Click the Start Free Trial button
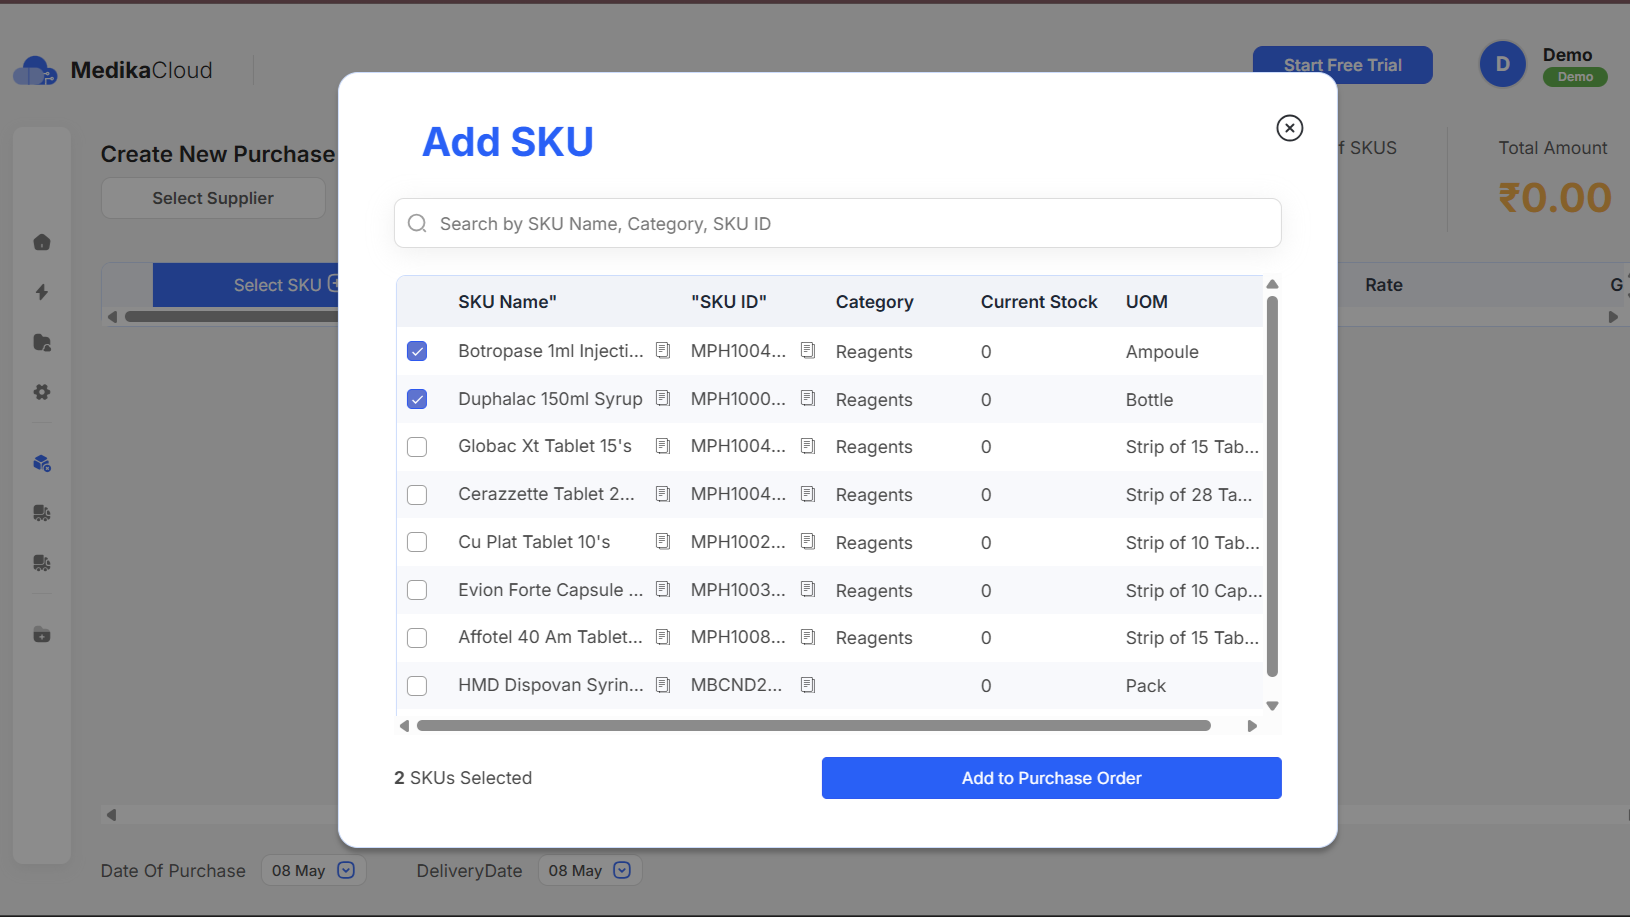 (x=1342, y=65)
